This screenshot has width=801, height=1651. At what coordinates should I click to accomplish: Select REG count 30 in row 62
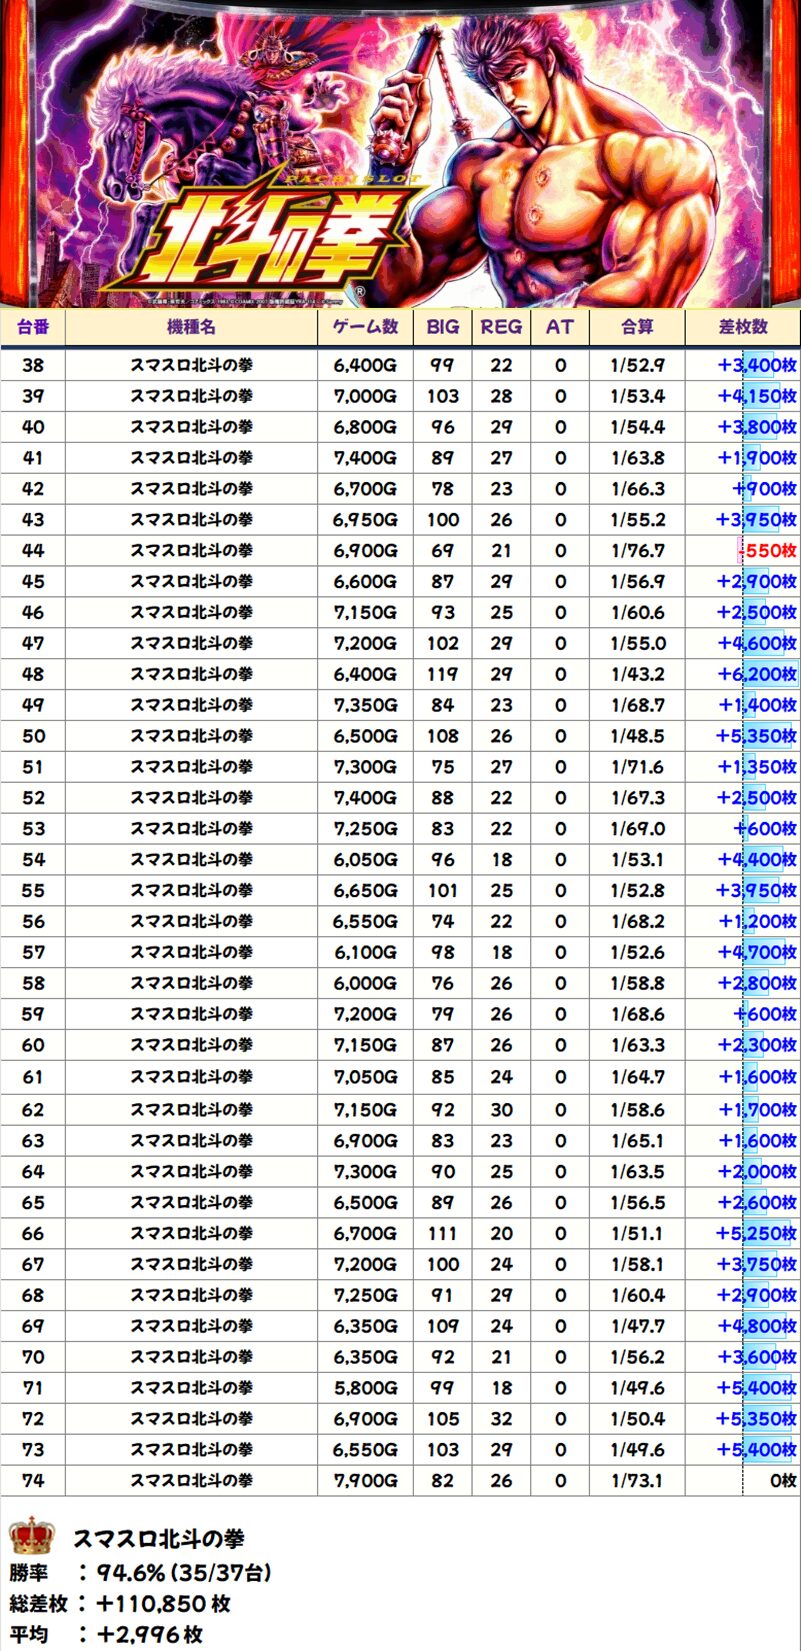pyautogui.click(x=501, y=1110)
